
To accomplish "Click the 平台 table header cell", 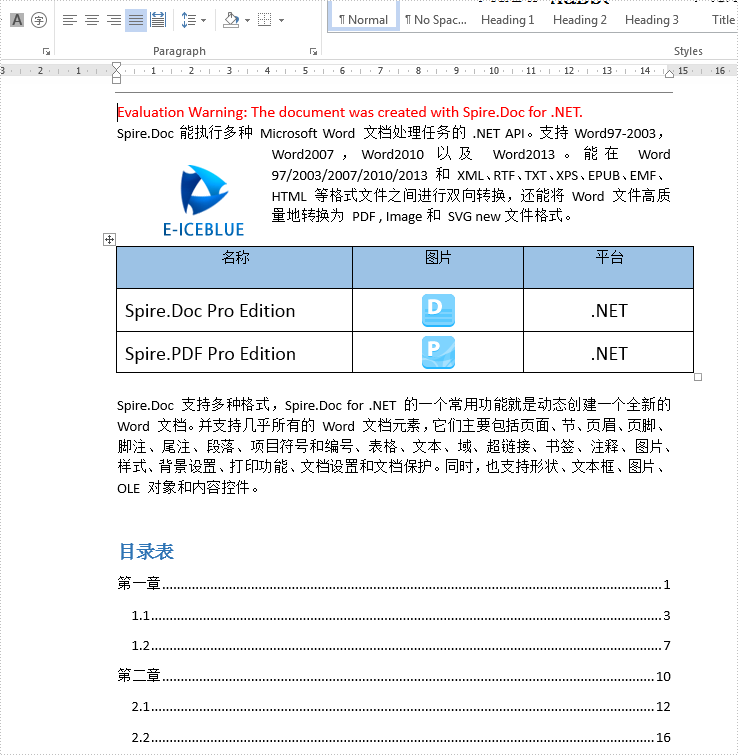I will coord(609,267).
